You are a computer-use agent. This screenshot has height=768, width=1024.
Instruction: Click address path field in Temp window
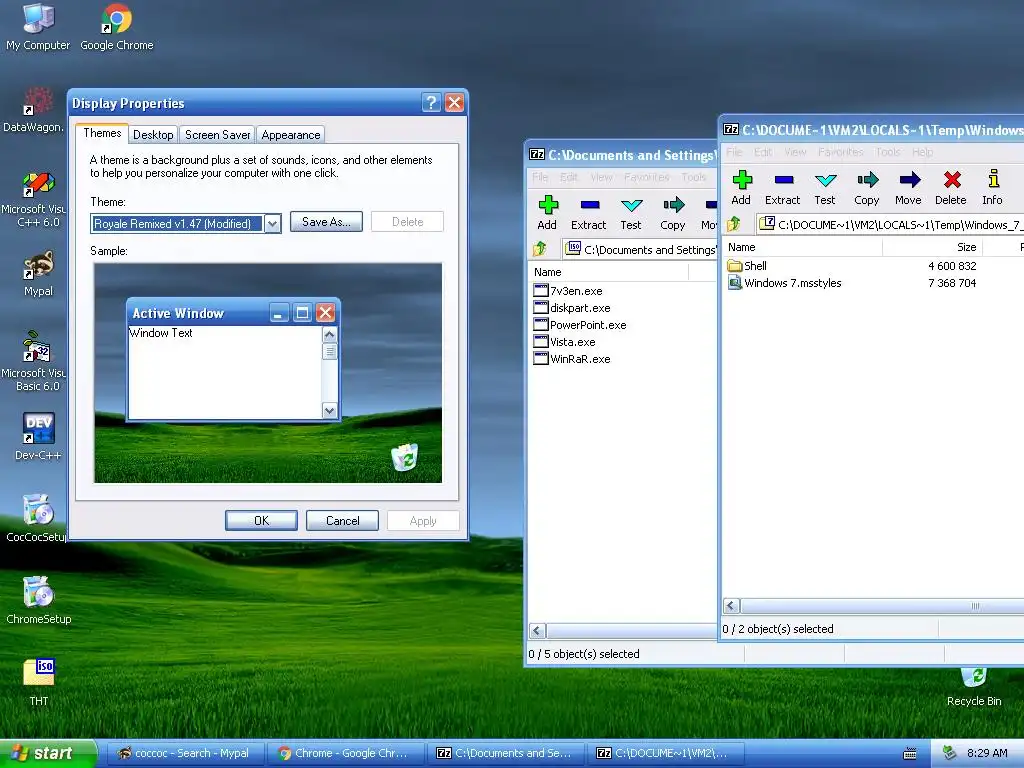(889, 224)
